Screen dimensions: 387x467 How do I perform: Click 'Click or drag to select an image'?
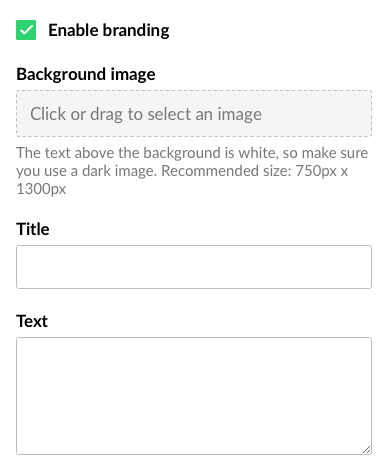pyautogui.click(x=146, y=114)
